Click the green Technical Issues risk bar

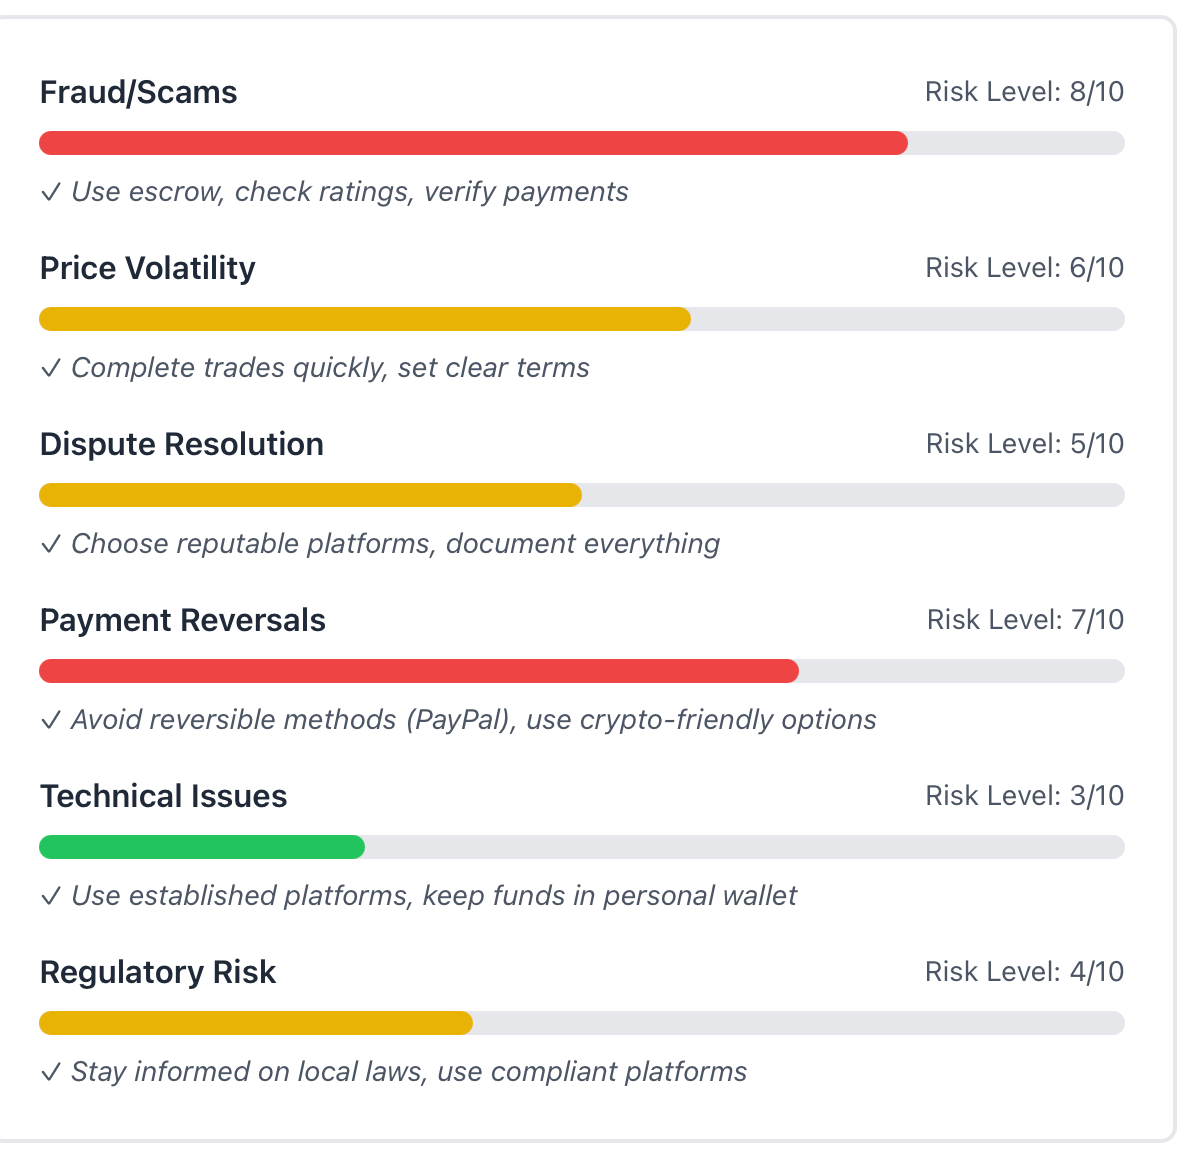[202, 847]
